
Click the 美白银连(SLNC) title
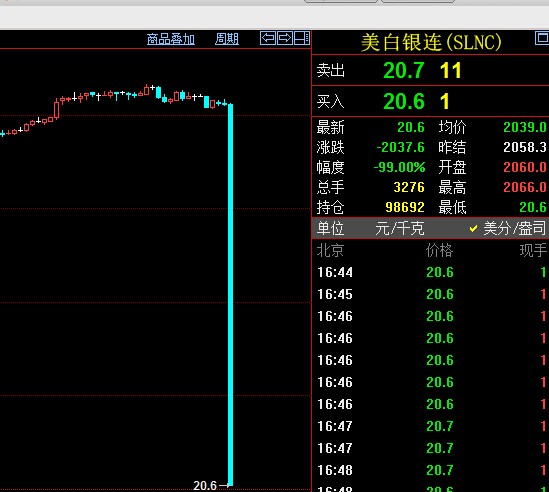tap(431, 42)
